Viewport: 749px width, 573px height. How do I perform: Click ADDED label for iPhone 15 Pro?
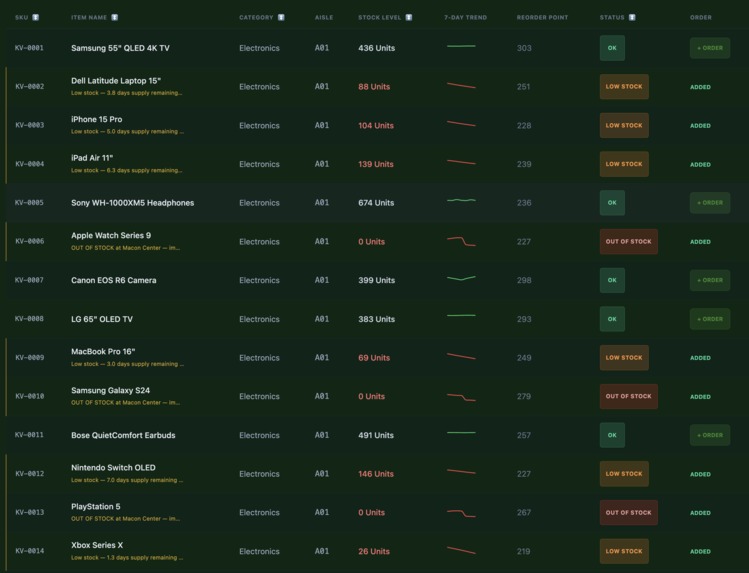click(700, 126)
